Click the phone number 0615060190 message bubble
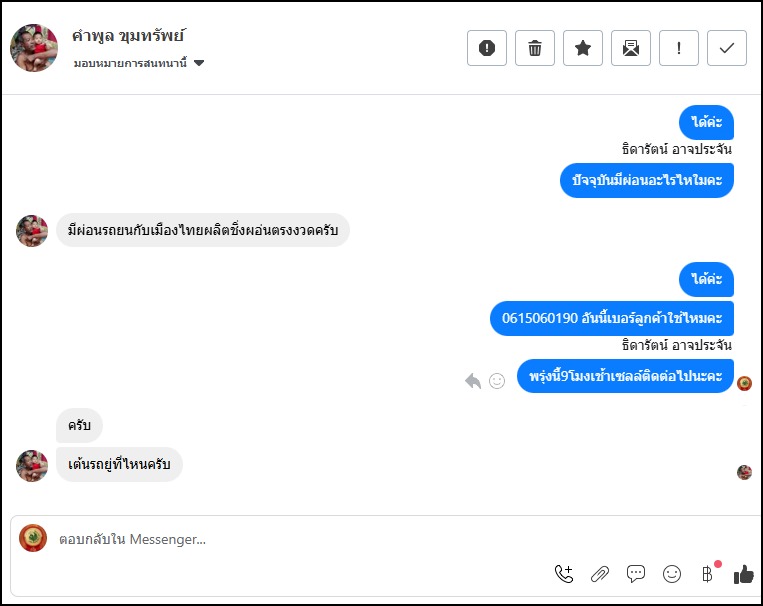Screen dimensions: 763x606 (x=612, y=318)
